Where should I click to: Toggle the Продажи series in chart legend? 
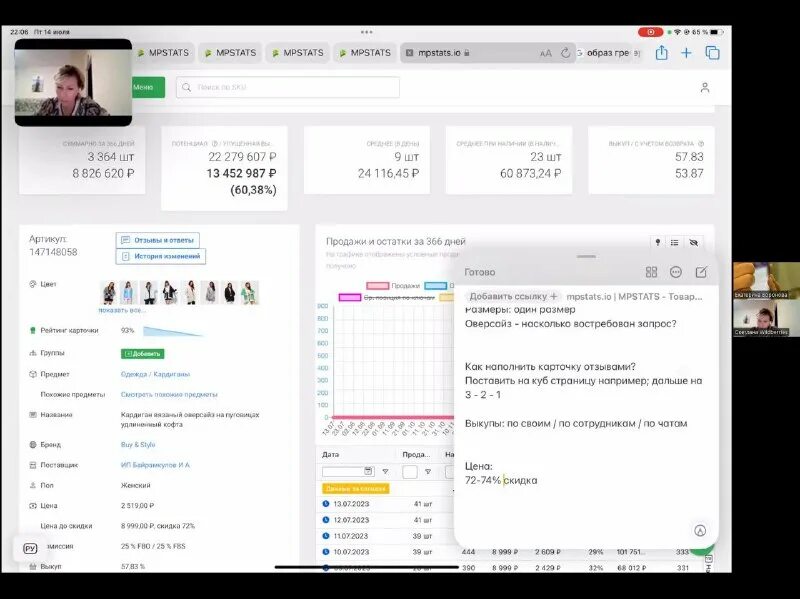click(393, 286)
